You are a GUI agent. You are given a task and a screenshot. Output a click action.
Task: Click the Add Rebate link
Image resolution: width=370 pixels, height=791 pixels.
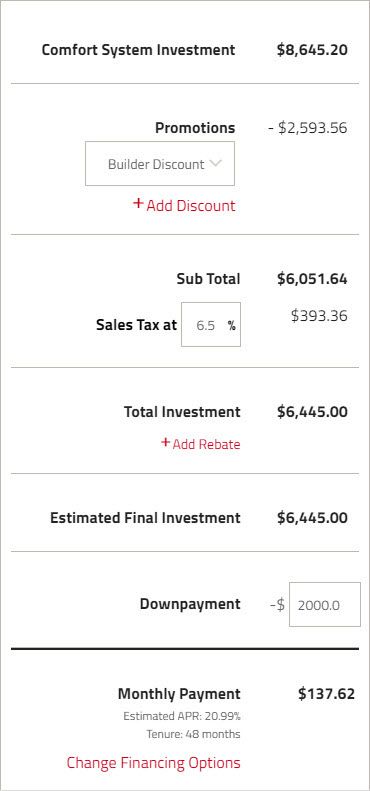(x=200, y=444)
